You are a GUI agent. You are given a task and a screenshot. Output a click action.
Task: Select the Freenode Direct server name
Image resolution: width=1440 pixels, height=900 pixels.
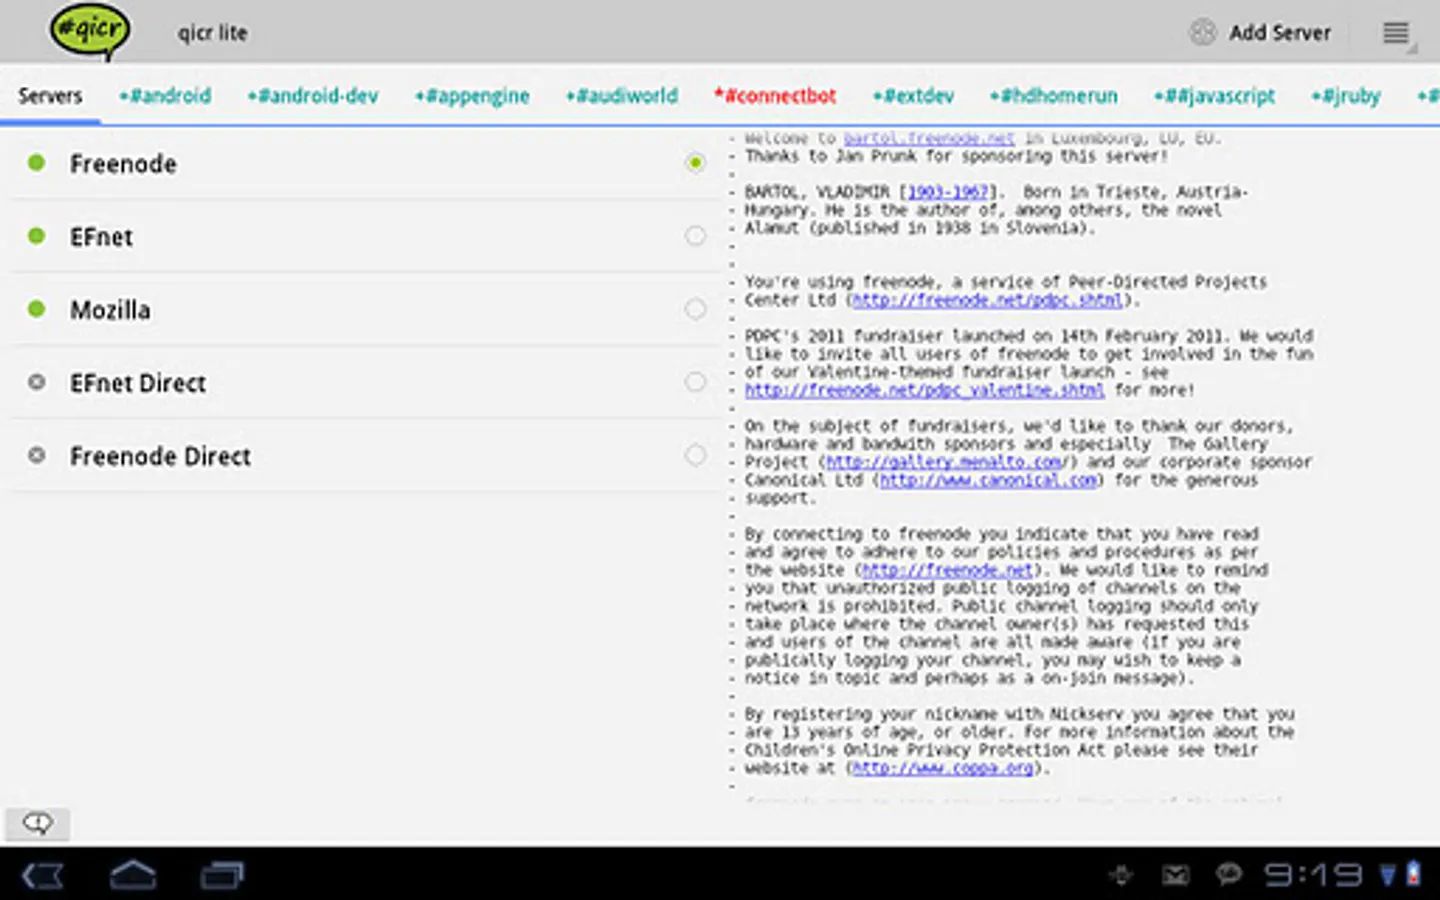point(160,456)
